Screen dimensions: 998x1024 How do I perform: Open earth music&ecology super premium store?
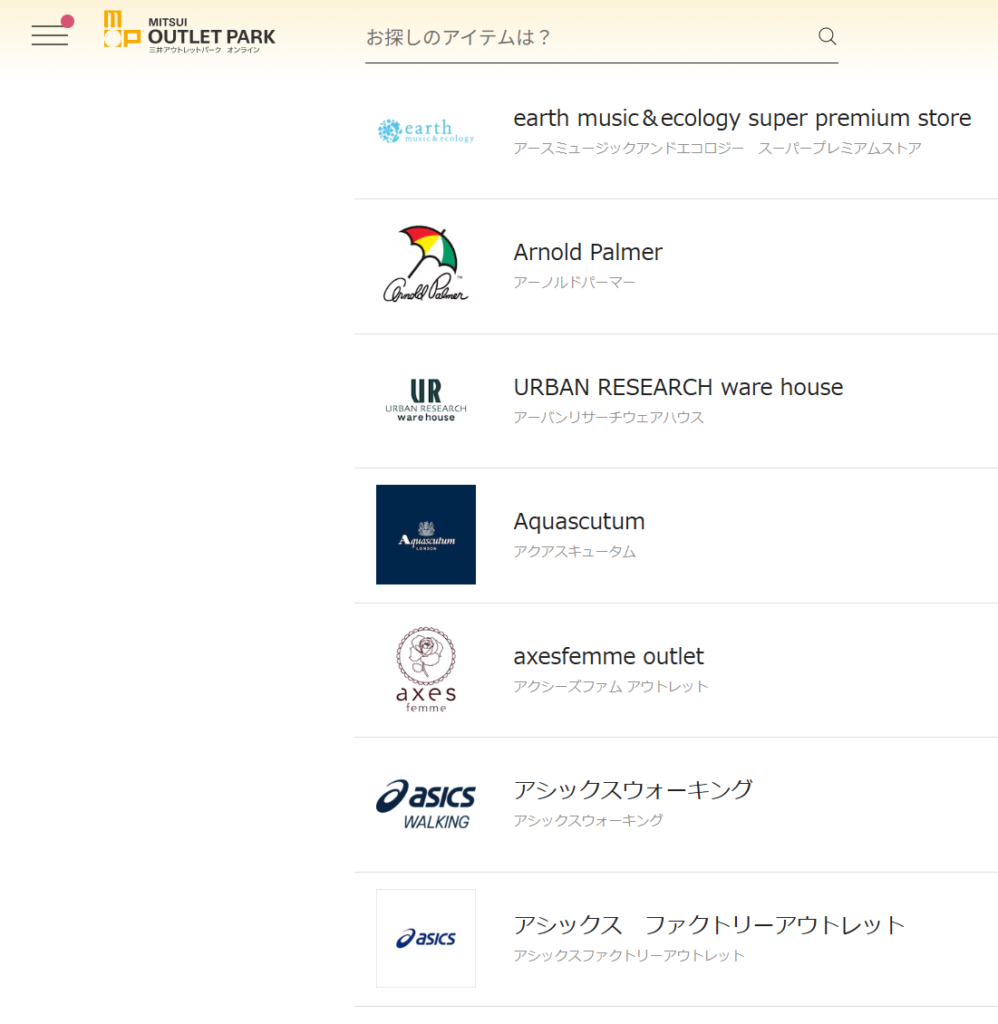(x=742, y=118)
